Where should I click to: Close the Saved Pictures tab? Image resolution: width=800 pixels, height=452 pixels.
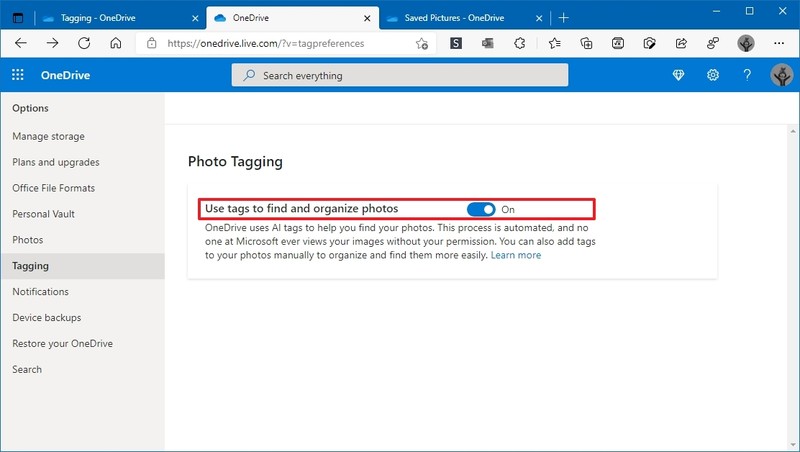[x=539, y=18]
